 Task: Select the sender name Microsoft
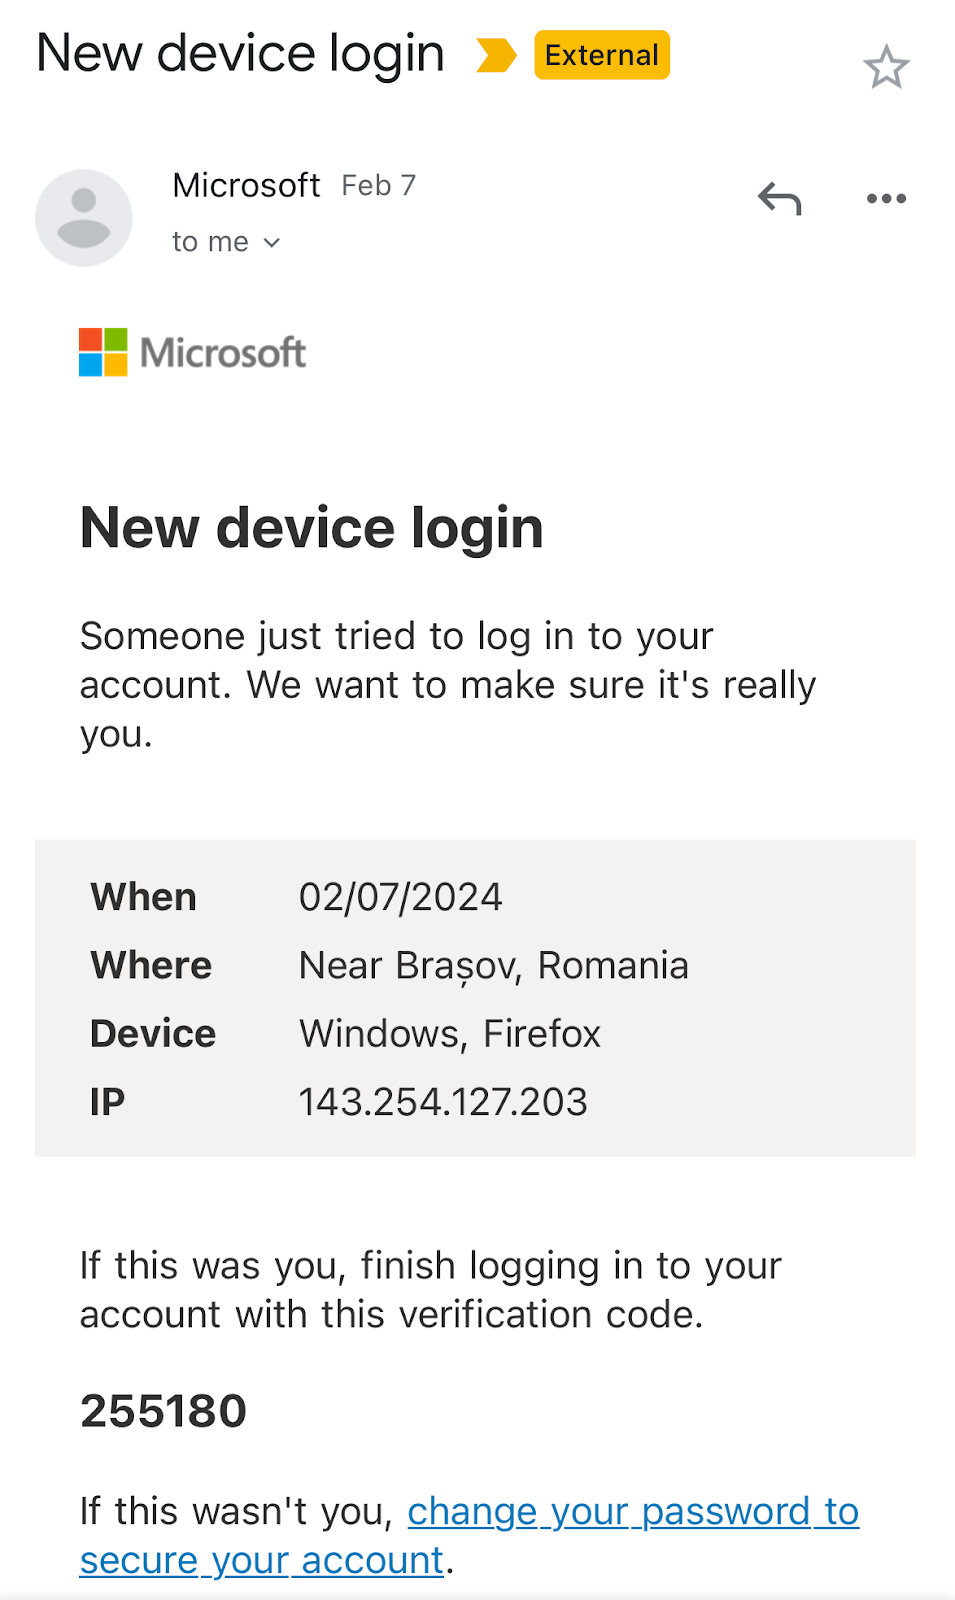(x=245, y=185)
